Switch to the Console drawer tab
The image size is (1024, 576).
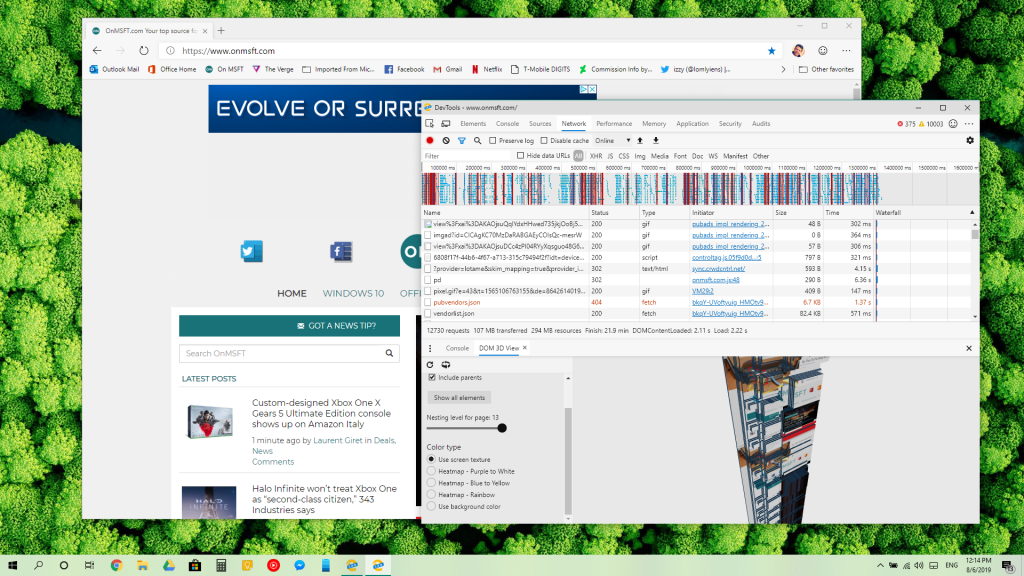point(457,348)
